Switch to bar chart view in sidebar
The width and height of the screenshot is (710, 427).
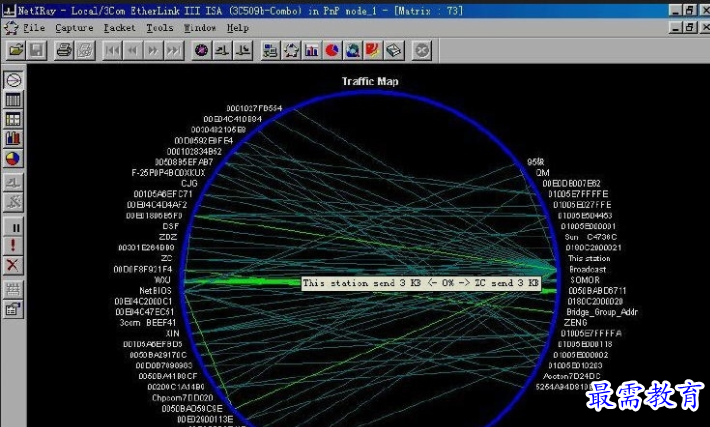click(14, 139)
